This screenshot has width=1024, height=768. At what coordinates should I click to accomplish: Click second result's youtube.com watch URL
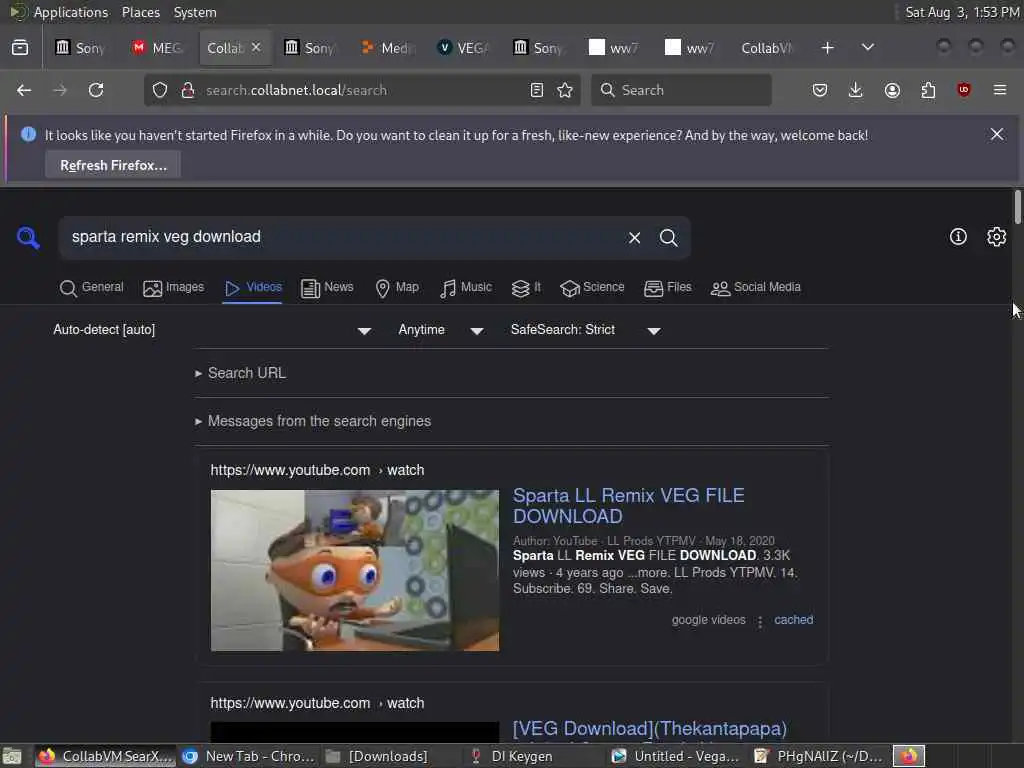317,703
